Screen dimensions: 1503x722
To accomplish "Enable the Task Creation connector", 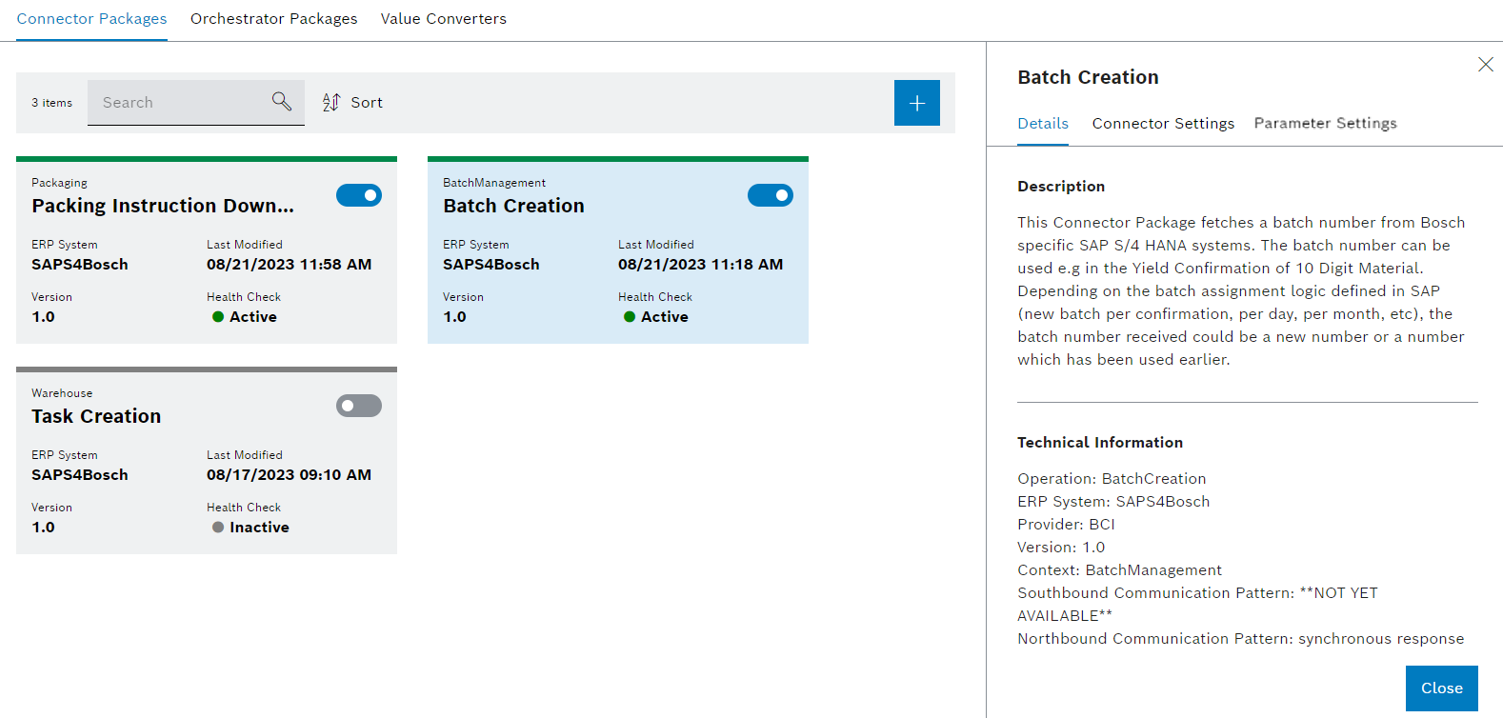I will click(359, 405).
